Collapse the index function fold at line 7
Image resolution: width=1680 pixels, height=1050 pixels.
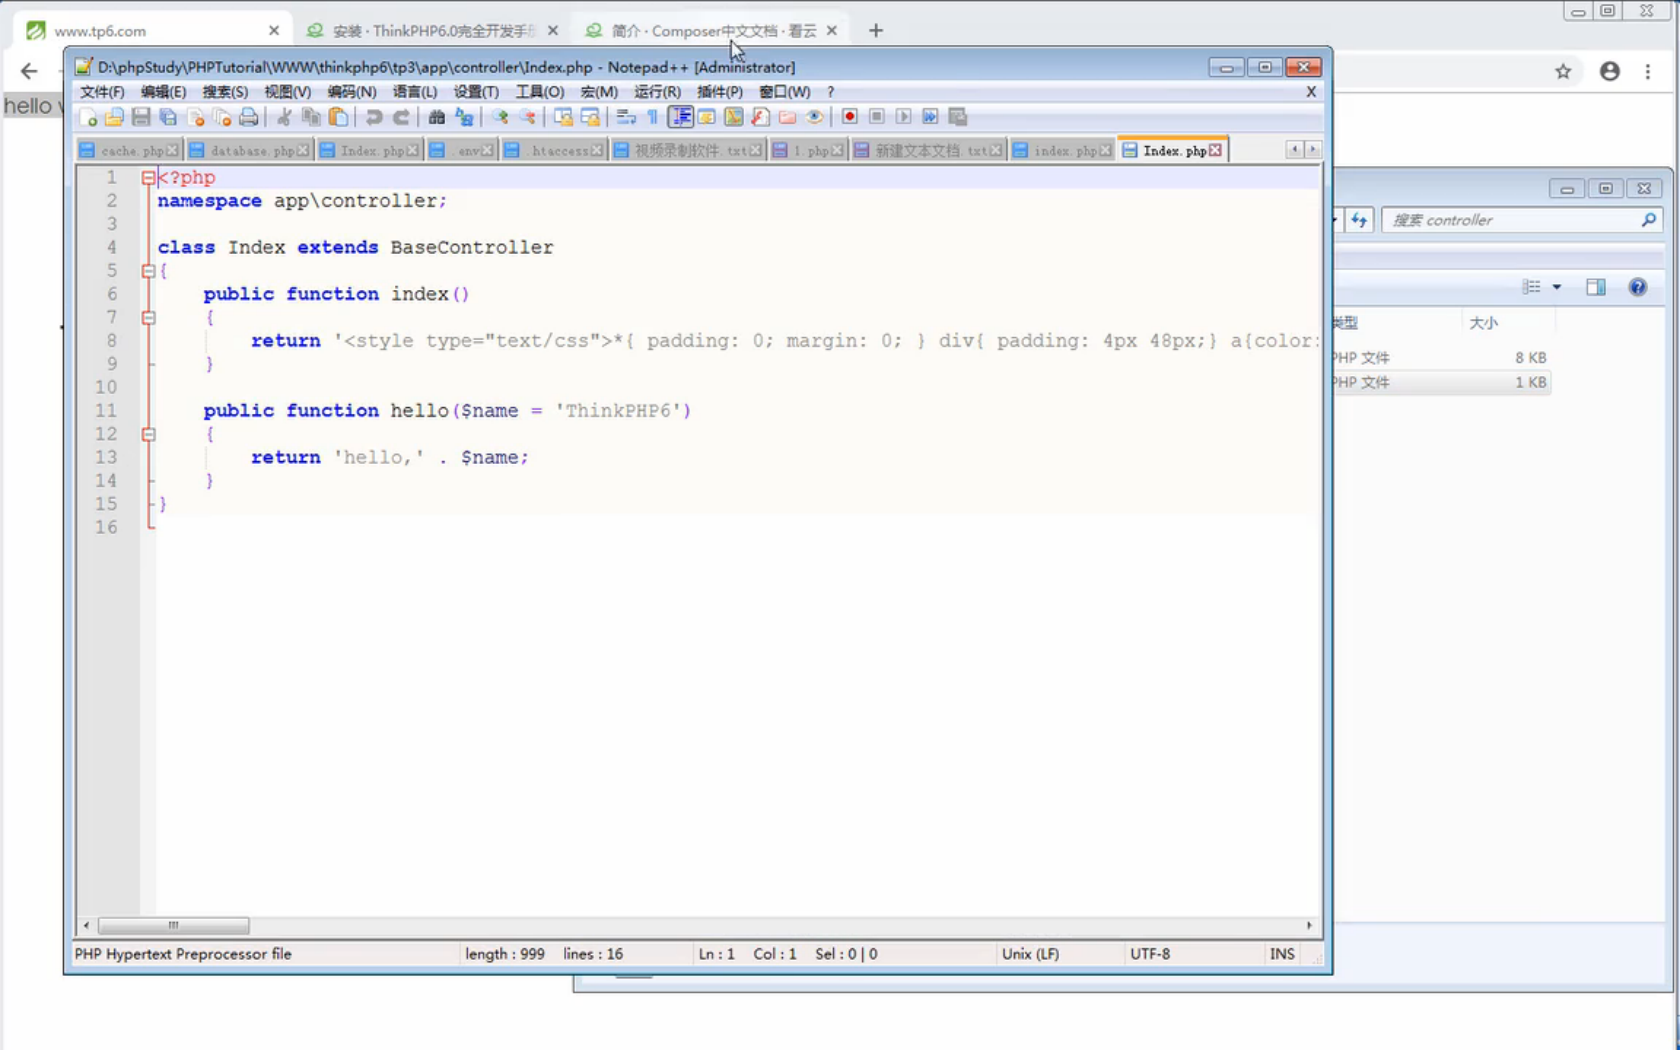[148, 318]
